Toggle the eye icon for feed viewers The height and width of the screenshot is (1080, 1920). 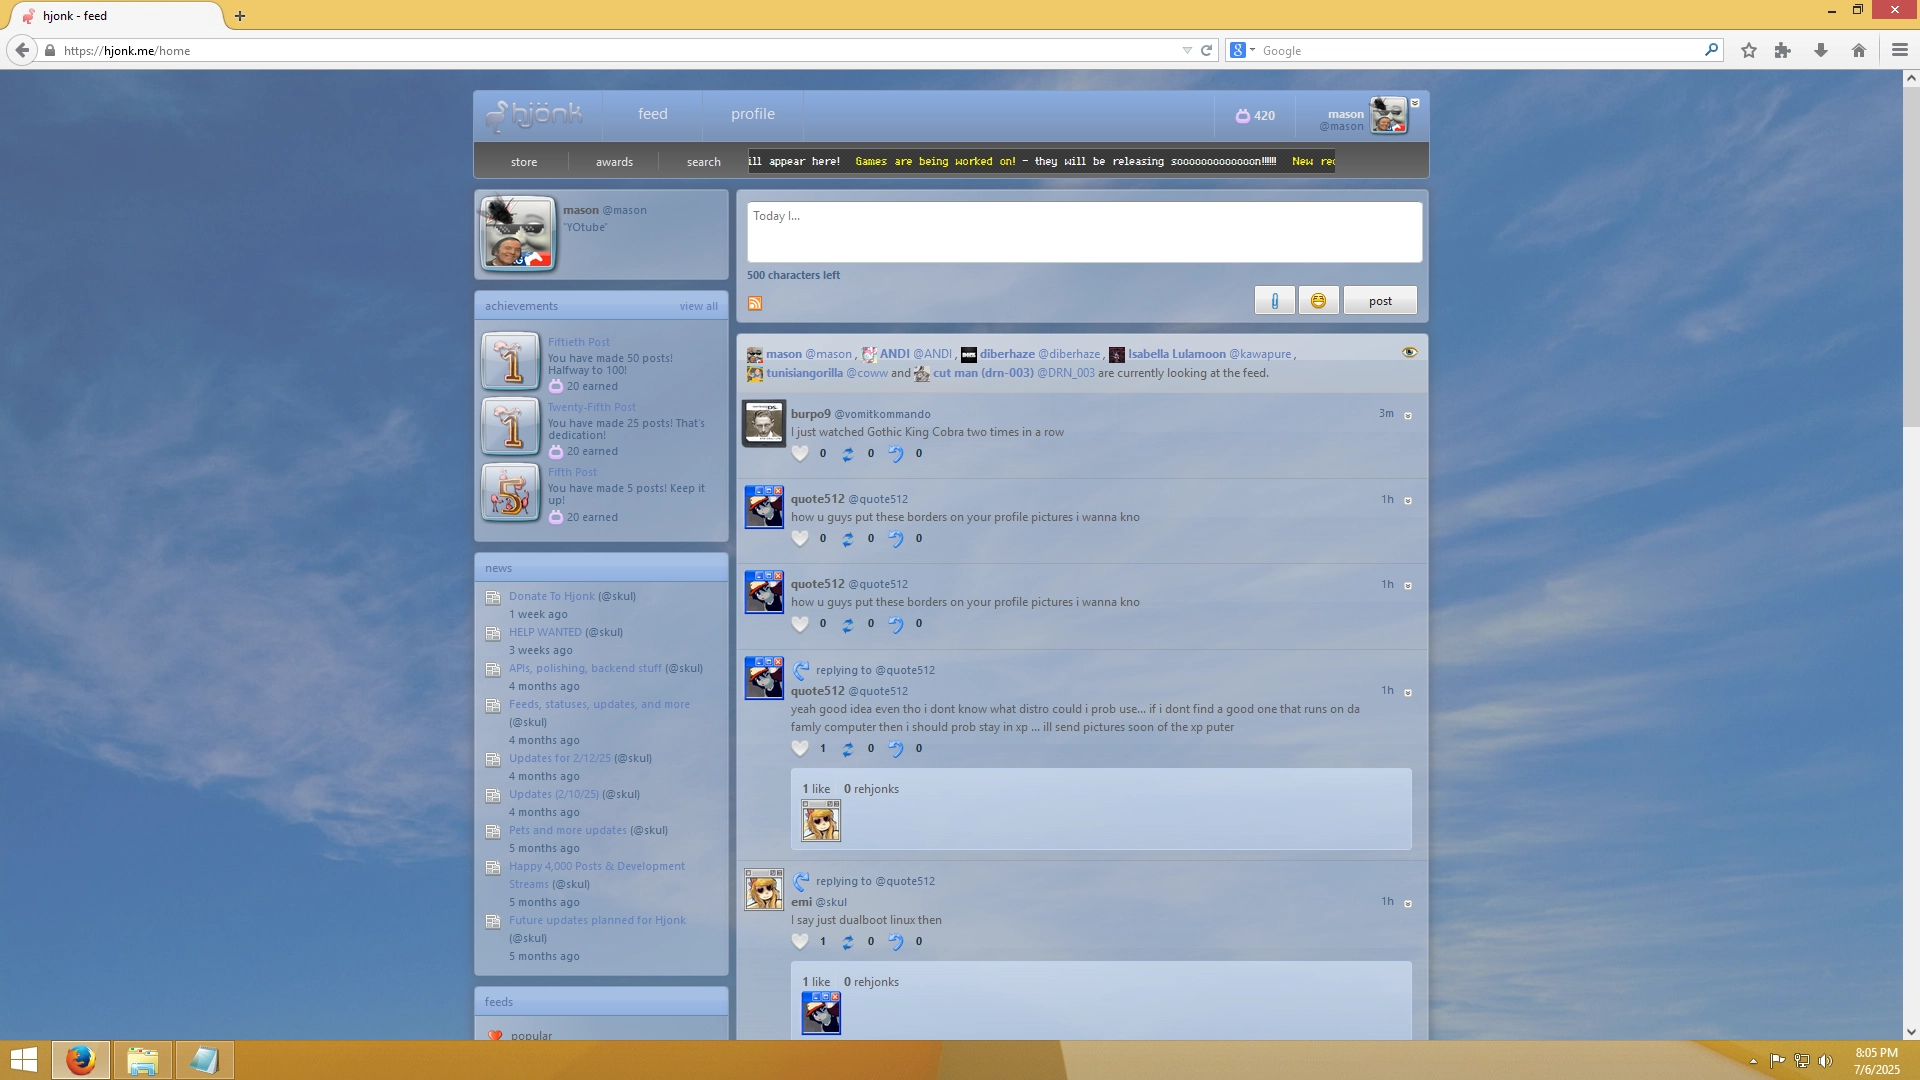[x=1409, y=352]
